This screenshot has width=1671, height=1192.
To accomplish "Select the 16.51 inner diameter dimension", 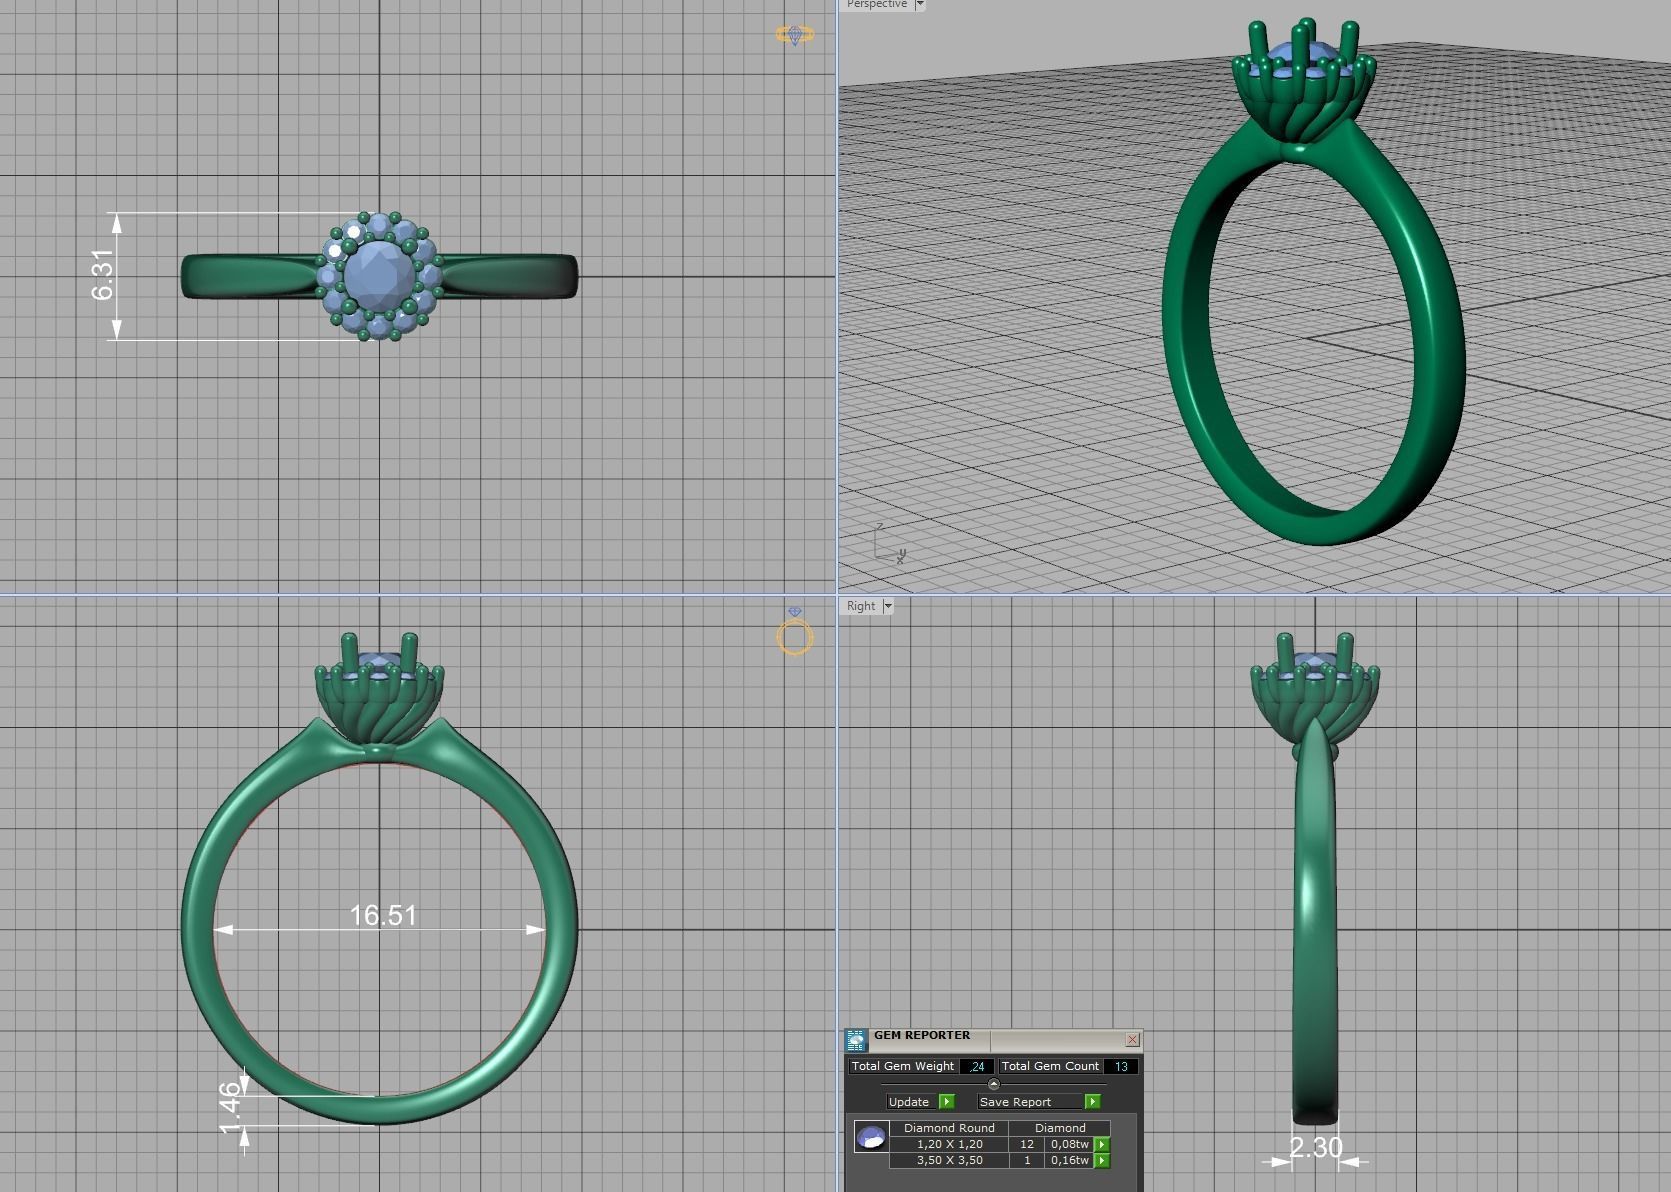I will 383,915.
